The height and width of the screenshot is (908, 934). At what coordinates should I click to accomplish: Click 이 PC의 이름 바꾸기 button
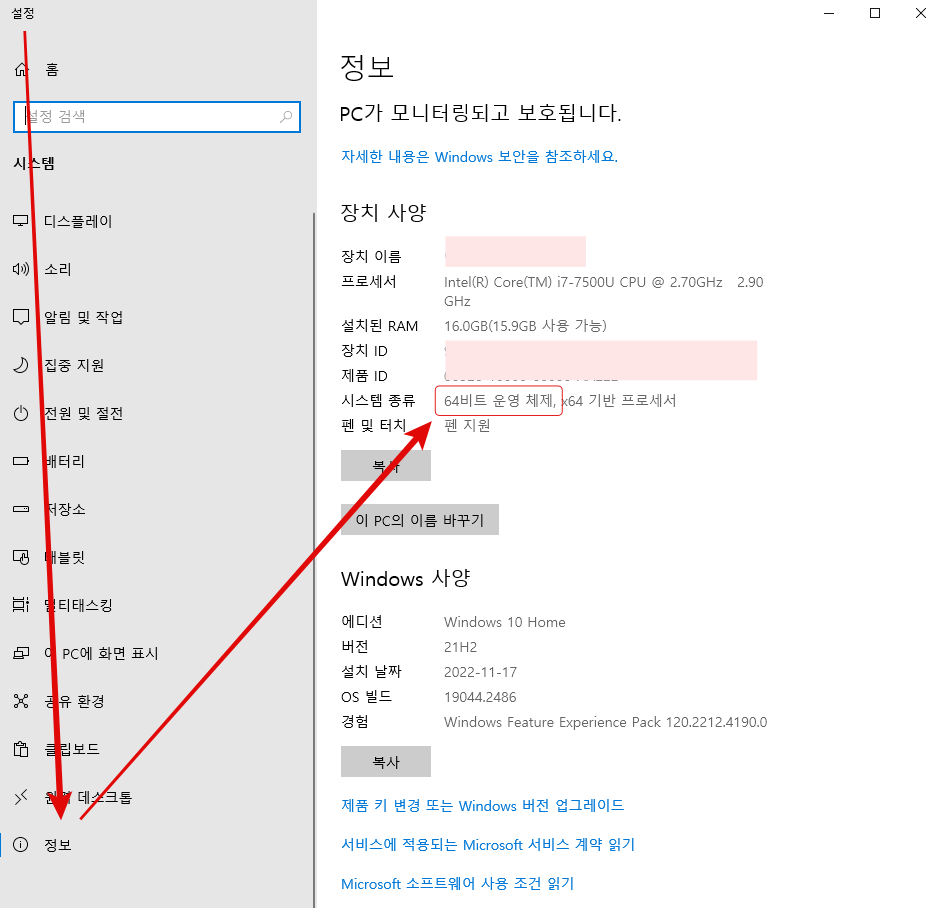419,519
